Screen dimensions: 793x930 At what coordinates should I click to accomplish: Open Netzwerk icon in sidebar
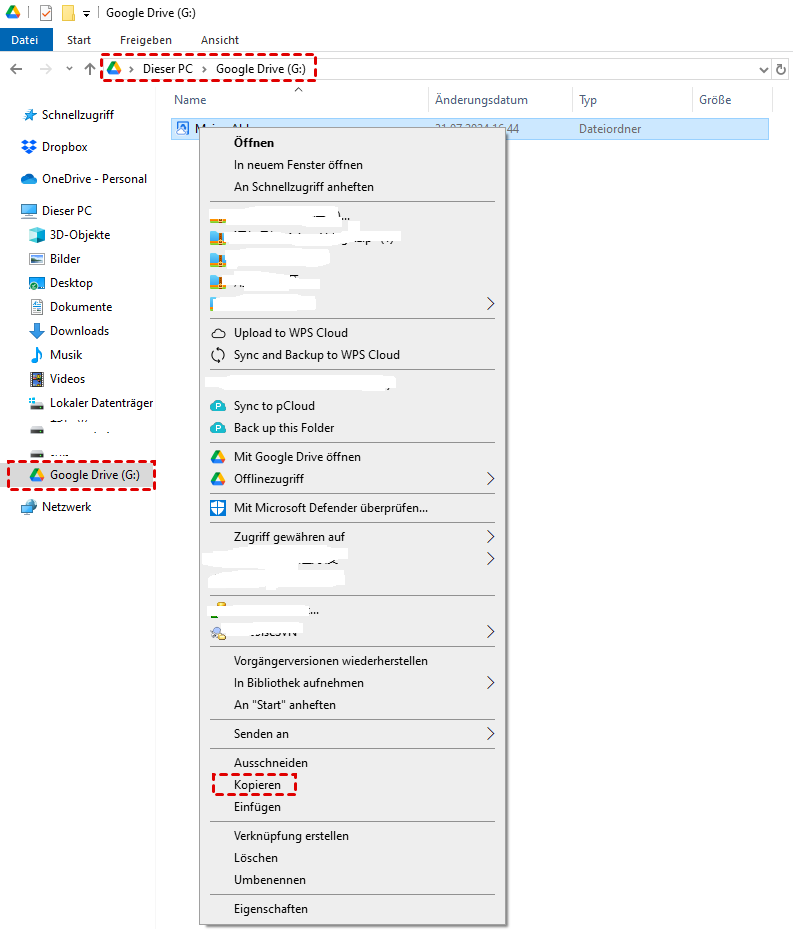(x=28, y=507)
